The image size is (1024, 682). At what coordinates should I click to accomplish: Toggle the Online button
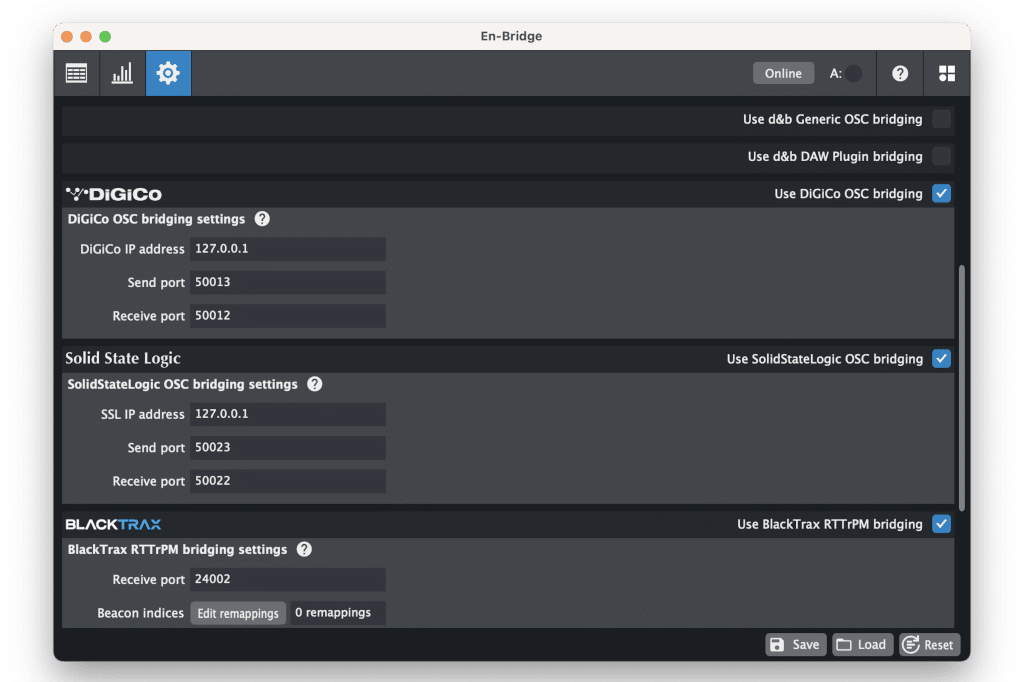tap(783, 73)
